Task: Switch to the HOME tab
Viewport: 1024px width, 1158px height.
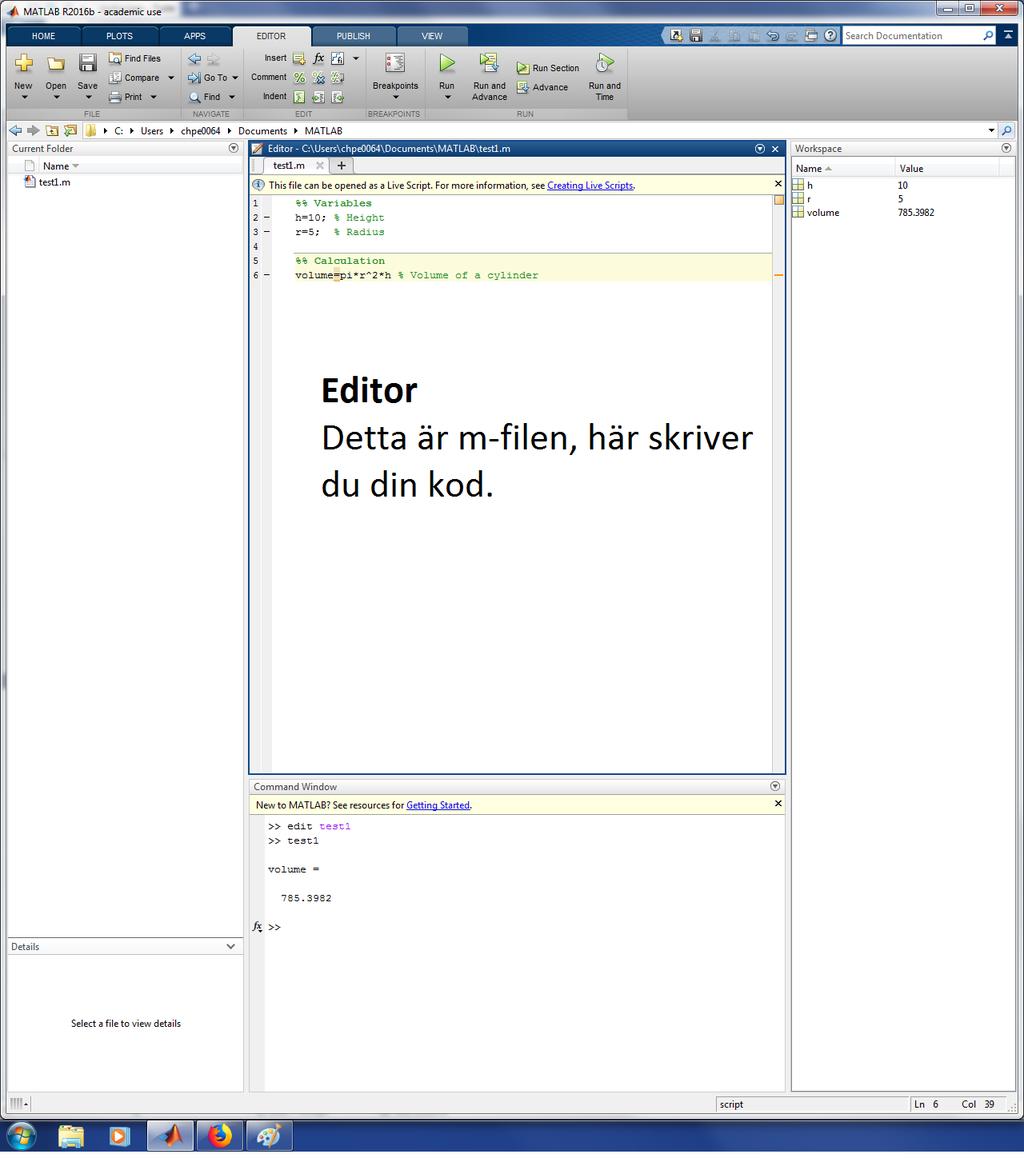Action: click(44, 36)
